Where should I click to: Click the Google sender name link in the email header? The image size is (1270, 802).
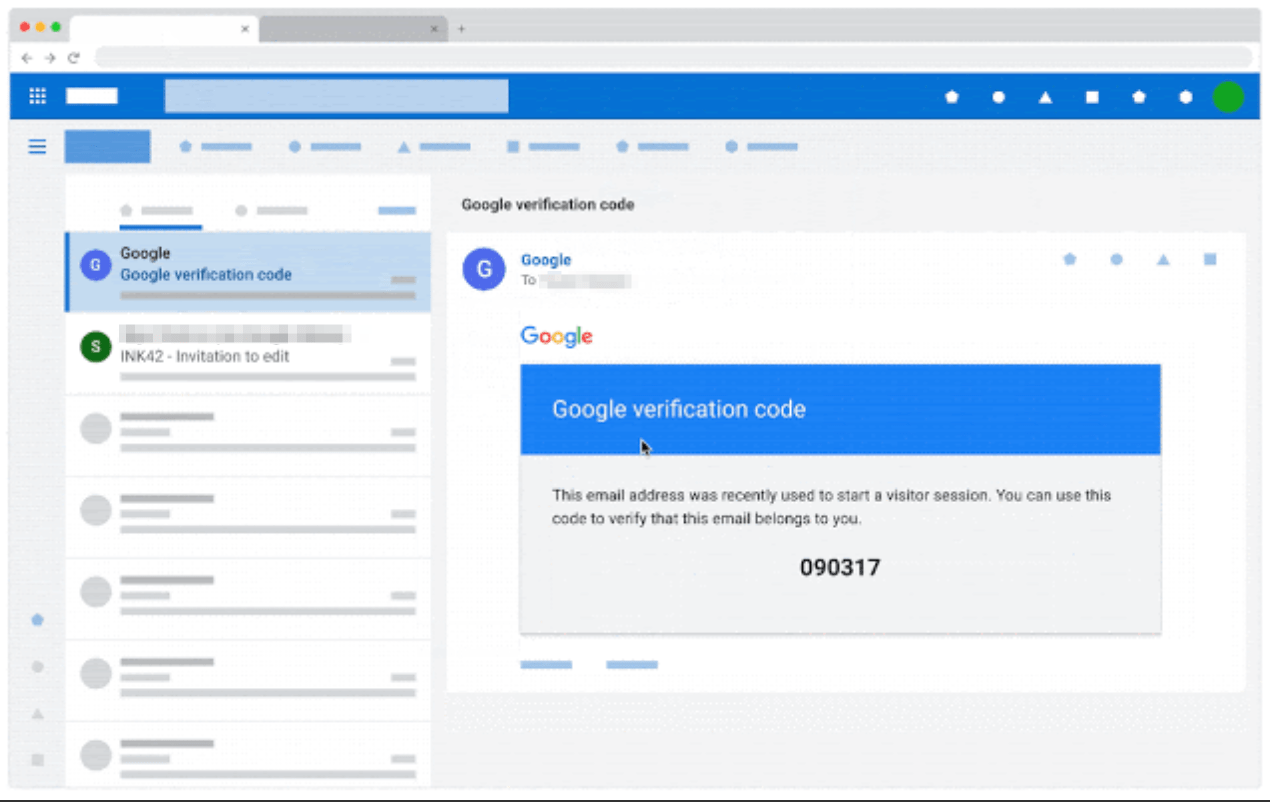[545, 259]
